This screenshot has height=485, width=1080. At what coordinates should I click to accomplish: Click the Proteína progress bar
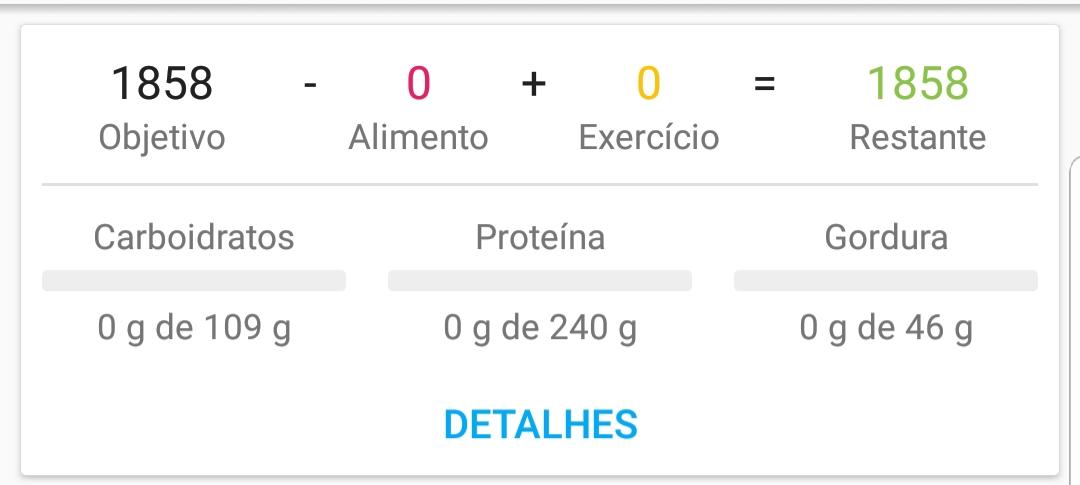540,280
